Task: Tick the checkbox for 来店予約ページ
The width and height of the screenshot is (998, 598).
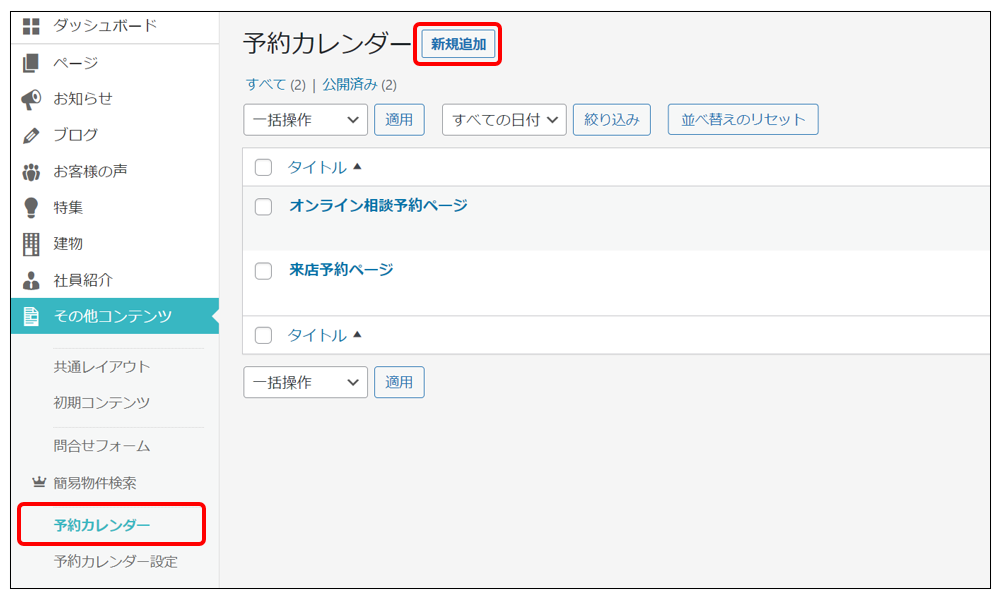Action: (263, 271)
